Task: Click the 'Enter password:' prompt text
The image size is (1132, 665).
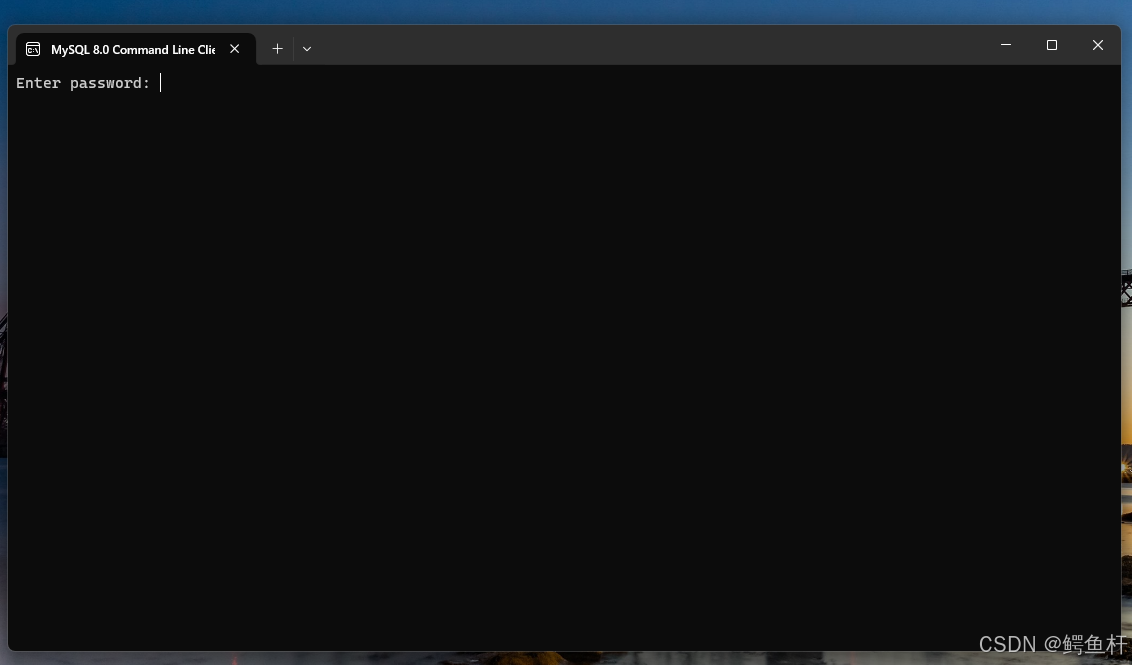Action: (83, 83)
